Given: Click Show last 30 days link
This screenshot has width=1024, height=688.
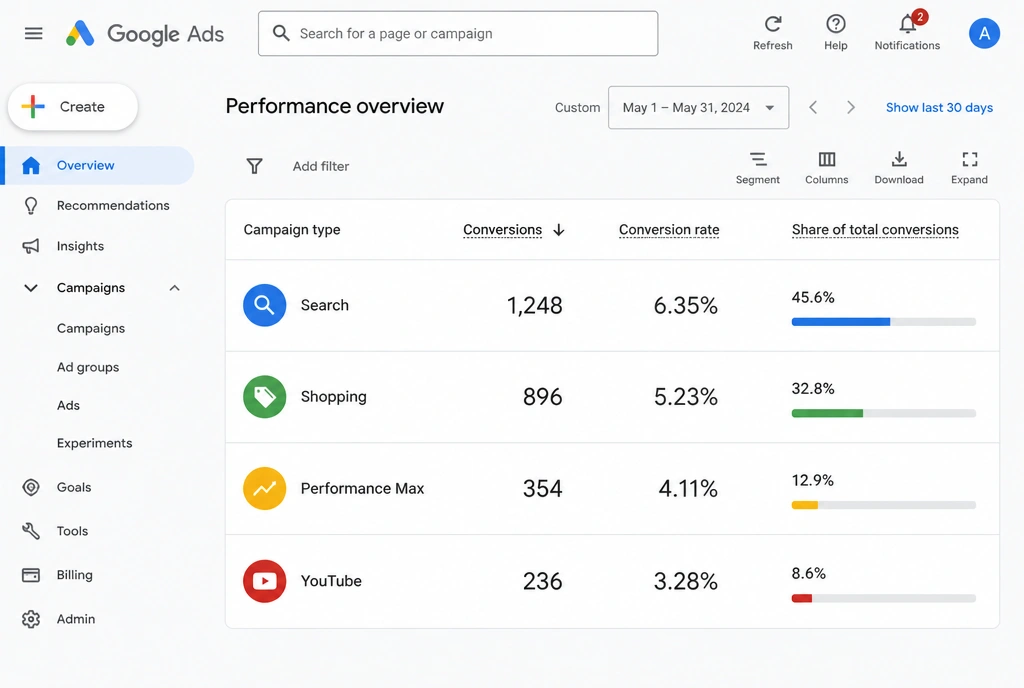Looking at the screenshot, I should pyautogui.click(x=939, y=108).
